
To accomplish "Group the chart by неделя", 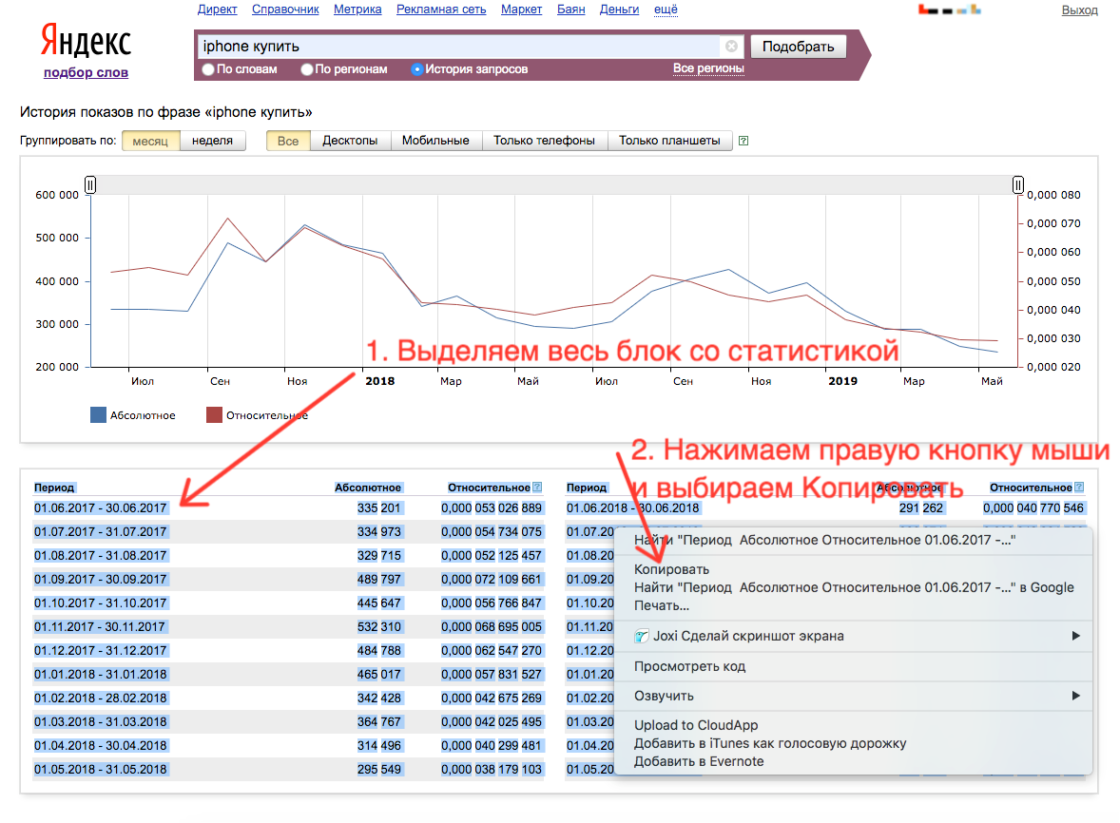I will 212,141.
